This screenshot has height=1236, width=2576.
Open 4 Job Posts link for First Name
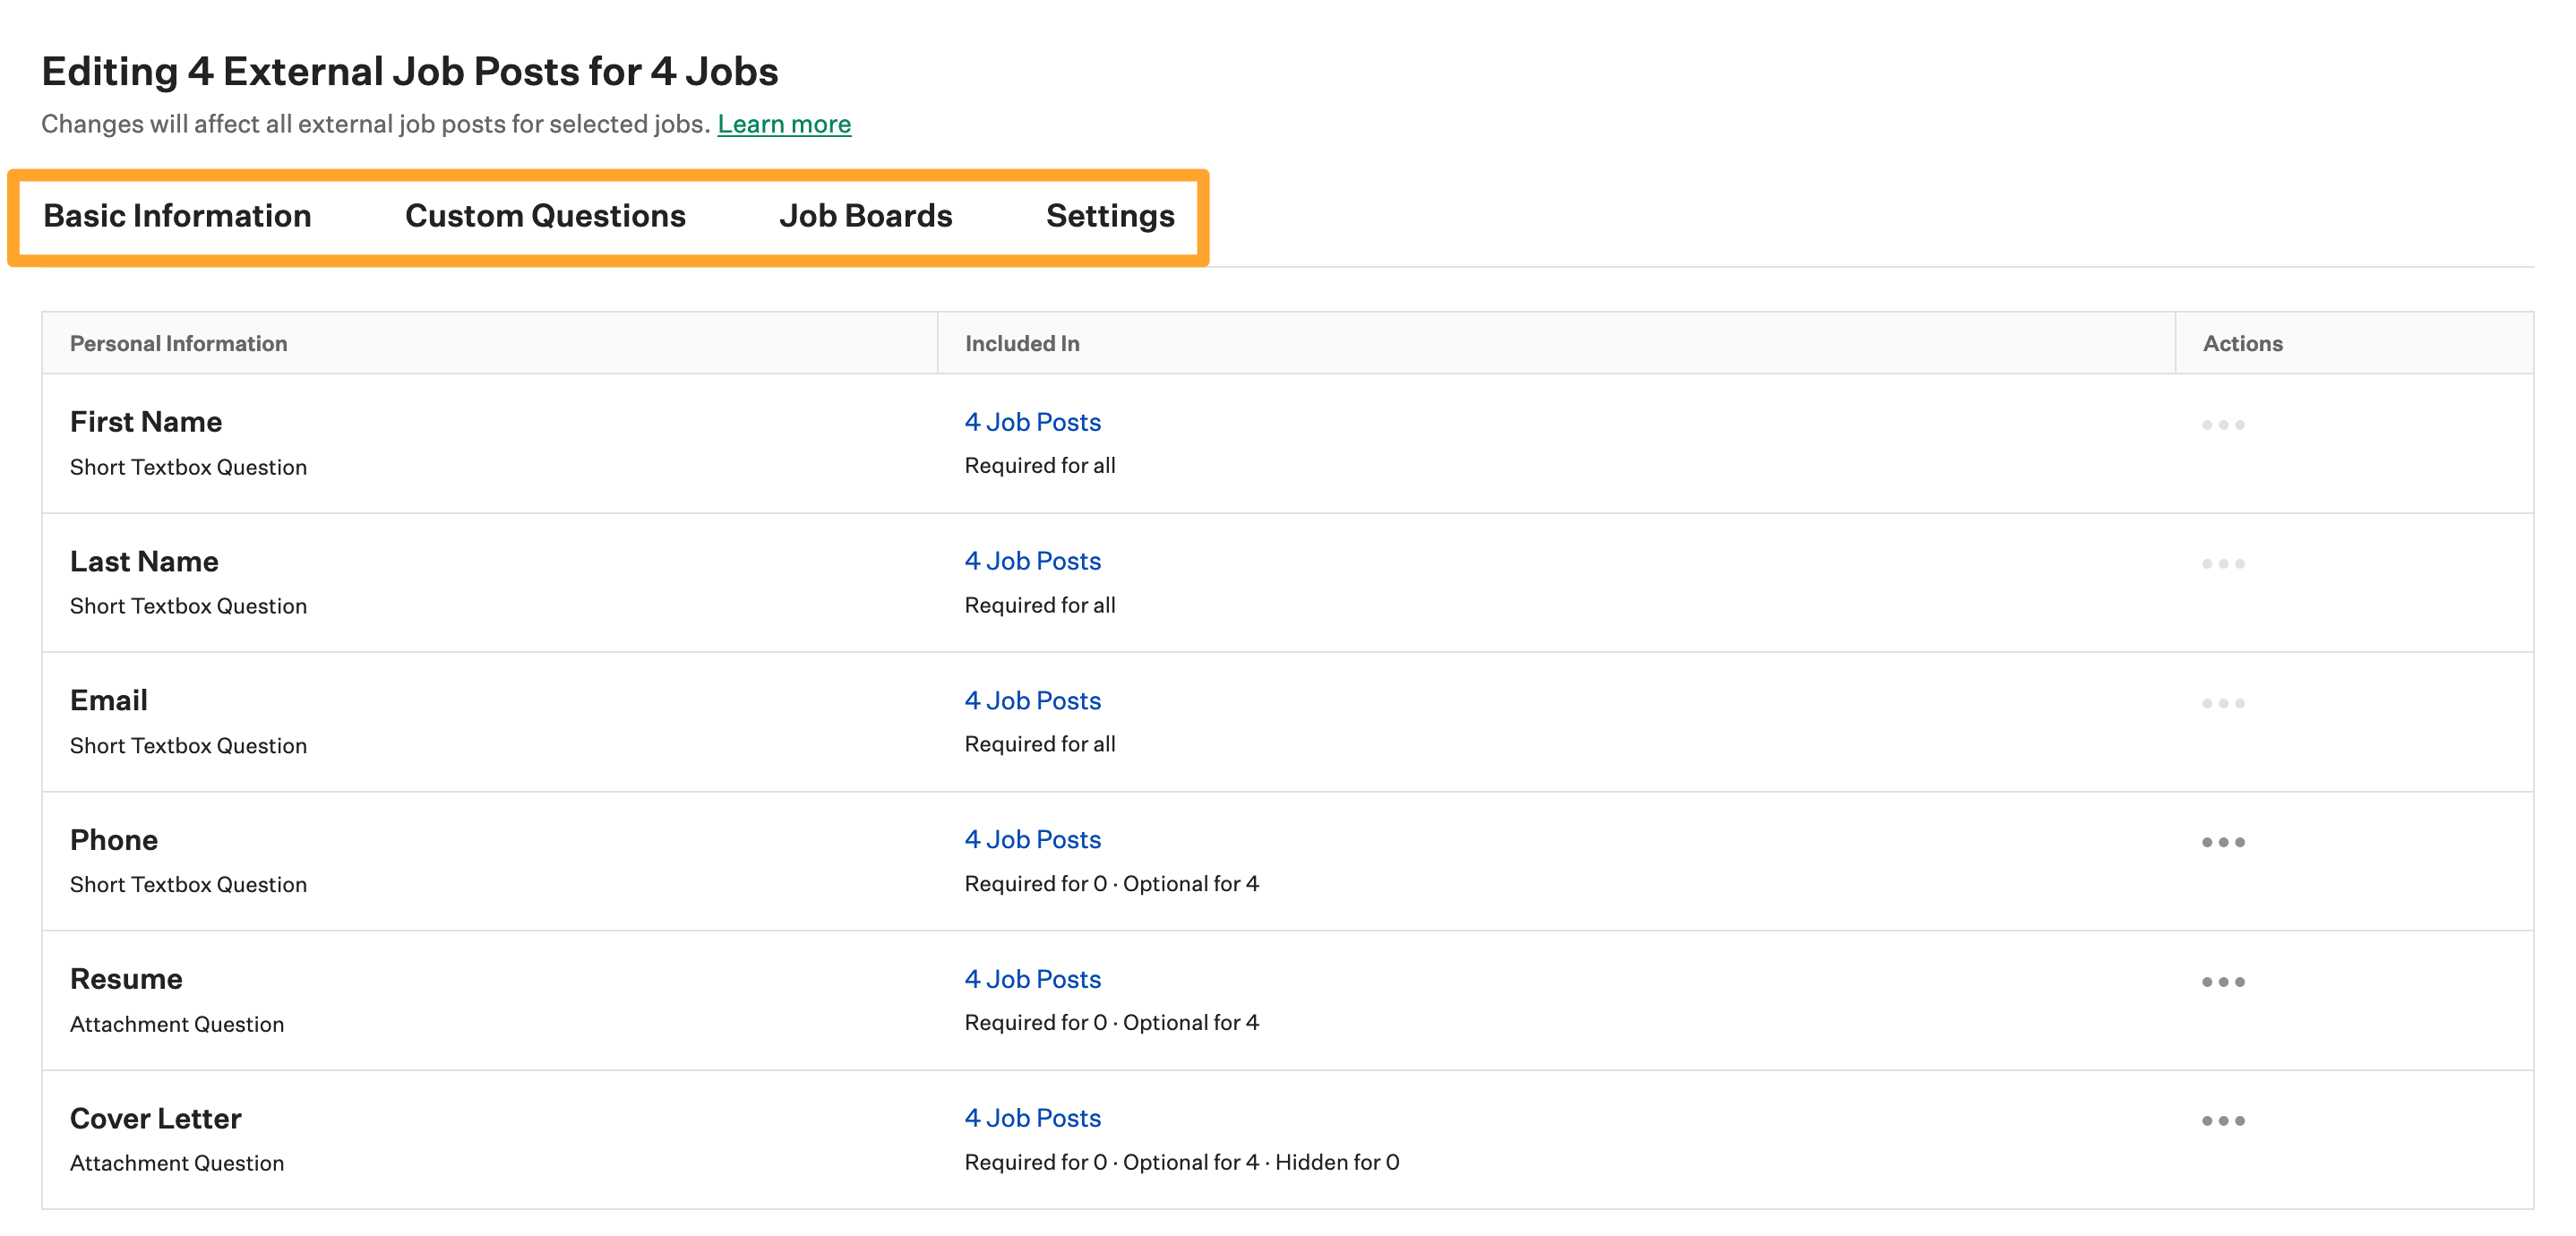coord(1032,422)
